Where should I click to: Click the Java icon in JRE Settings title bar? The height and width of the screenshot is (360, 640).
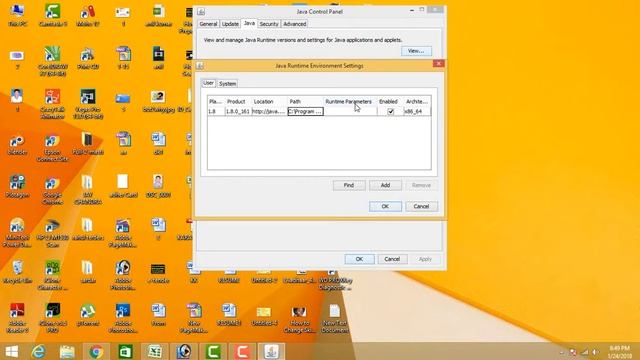(200, 66)
